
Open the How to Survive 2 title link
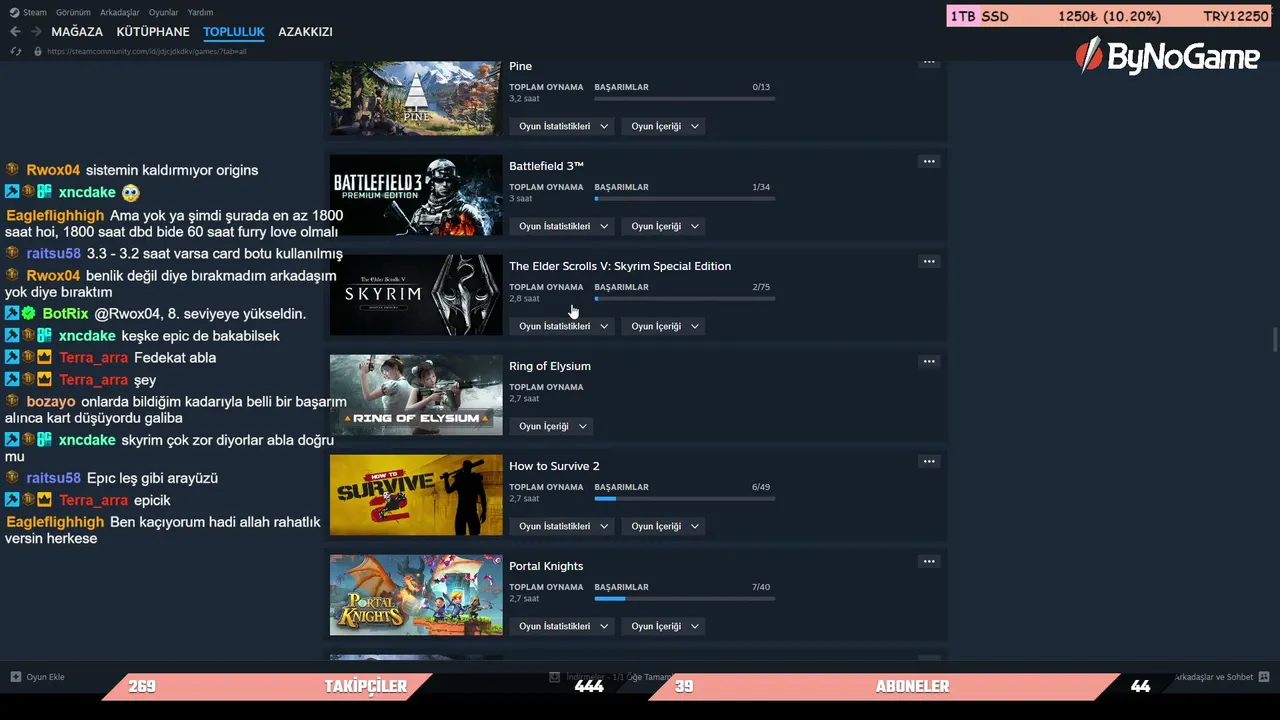[x=554, y=466]
